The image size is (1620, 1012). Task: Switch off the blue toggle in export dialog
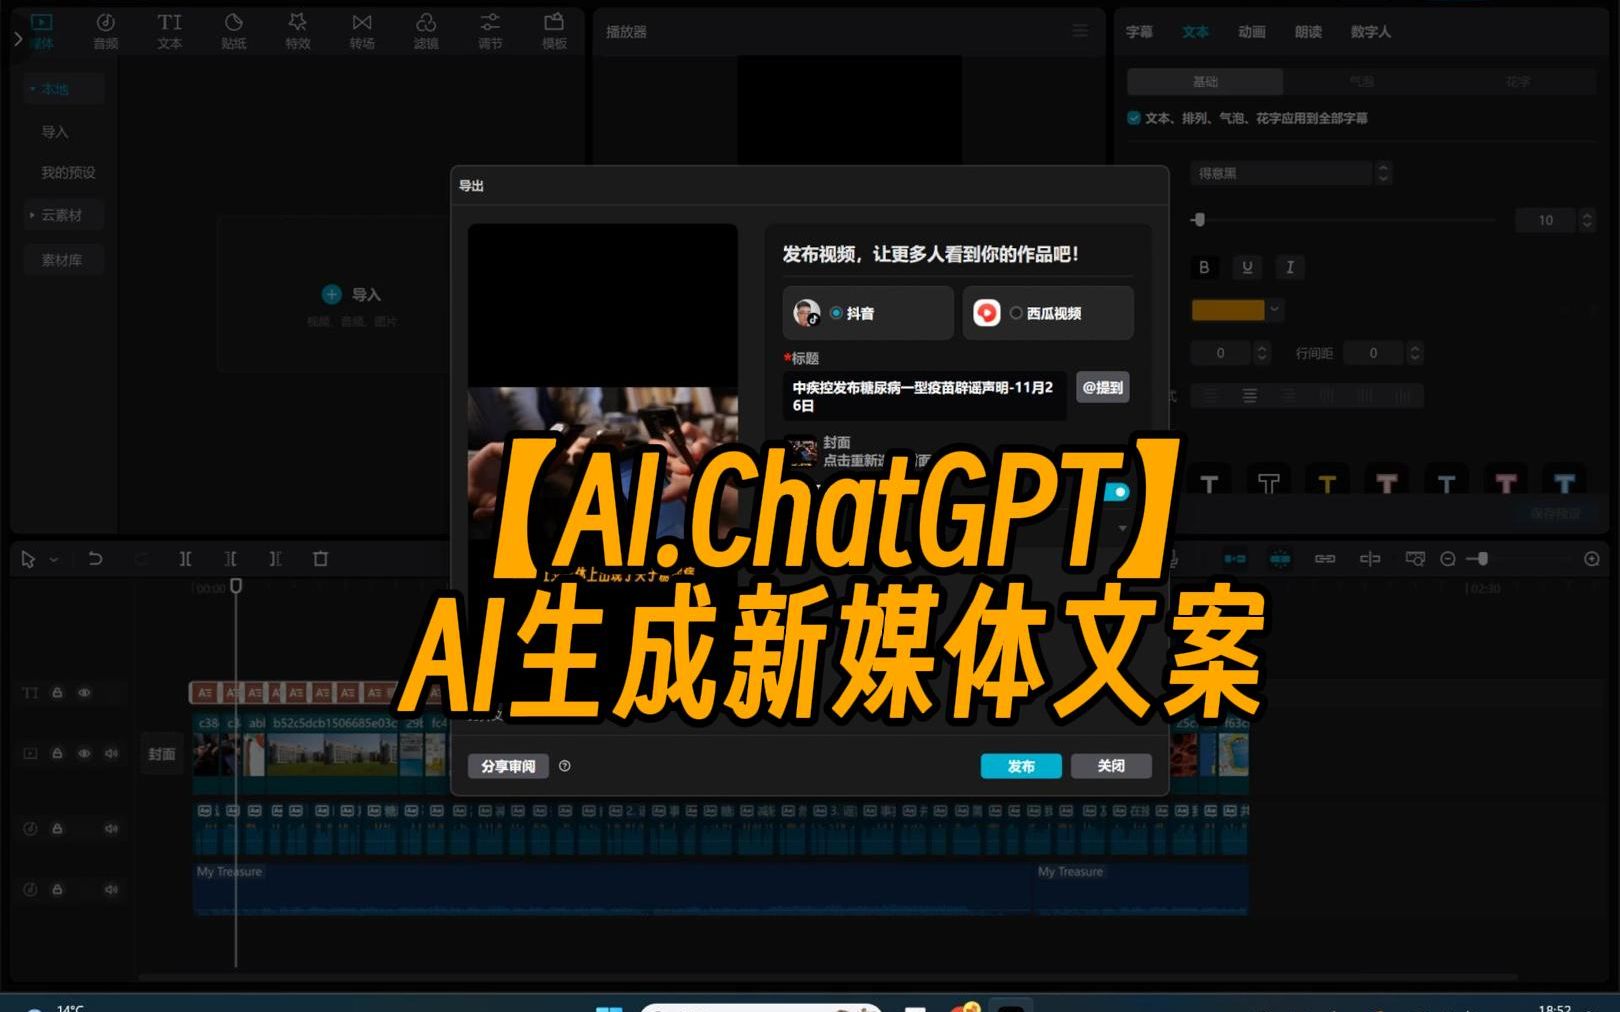1116,492
